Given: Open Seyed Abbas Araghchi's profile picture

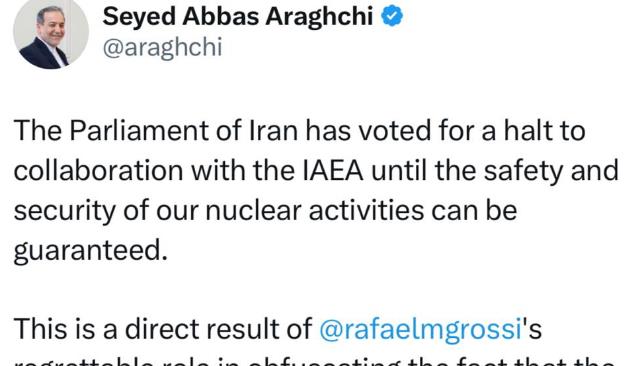Looking at the screenshot, I should (51, 32).
